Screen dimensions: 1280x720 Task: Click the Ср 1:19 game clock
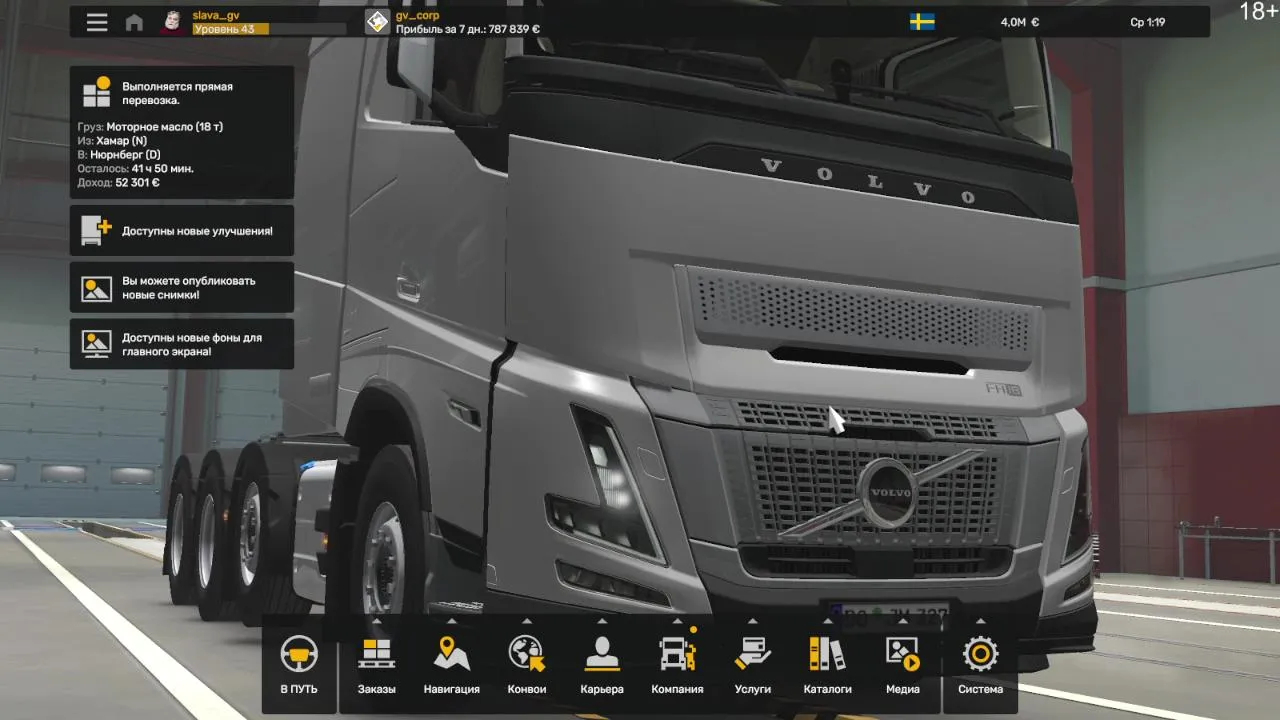click(x=1147, y=22)
